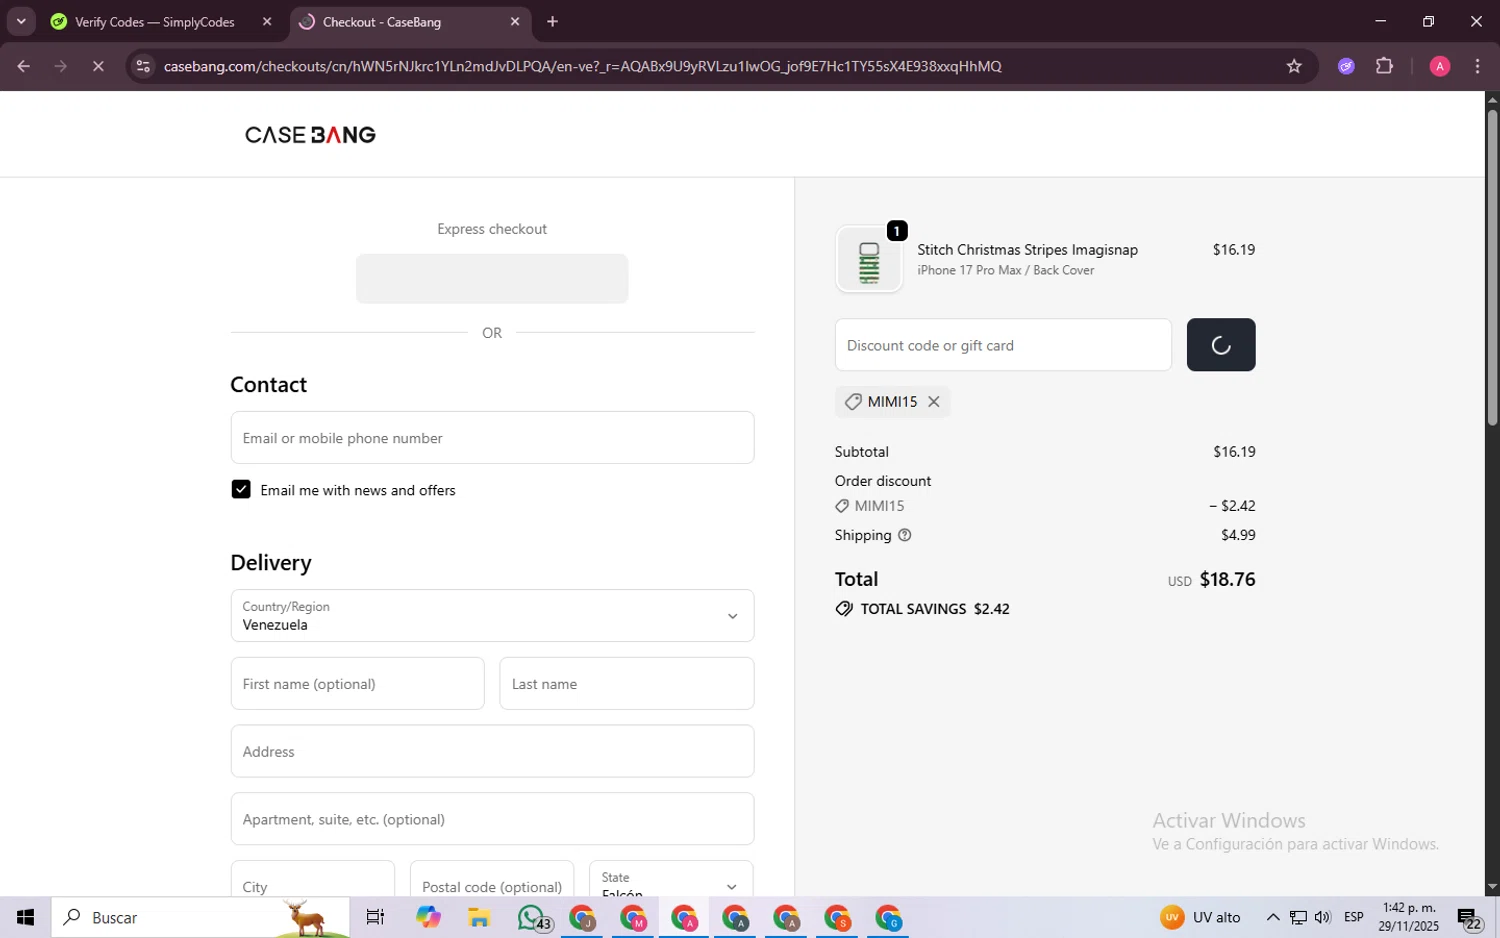Image resolution: width=1500 pixels, height=938 pixels.
Task: Open the Chrome three-dot menu
Action: (1477, 67)
